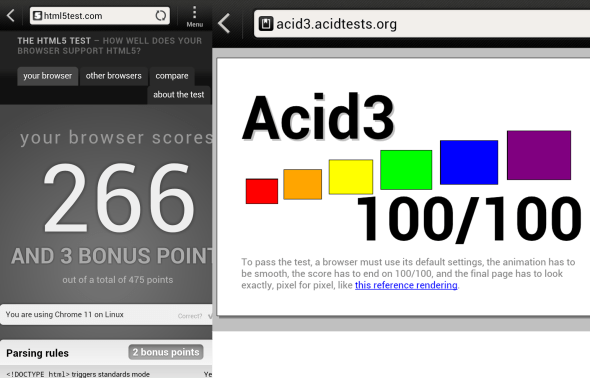590x378 pixels.
Task: Tap the '100/100' Acid3 score
Action: 469,219
